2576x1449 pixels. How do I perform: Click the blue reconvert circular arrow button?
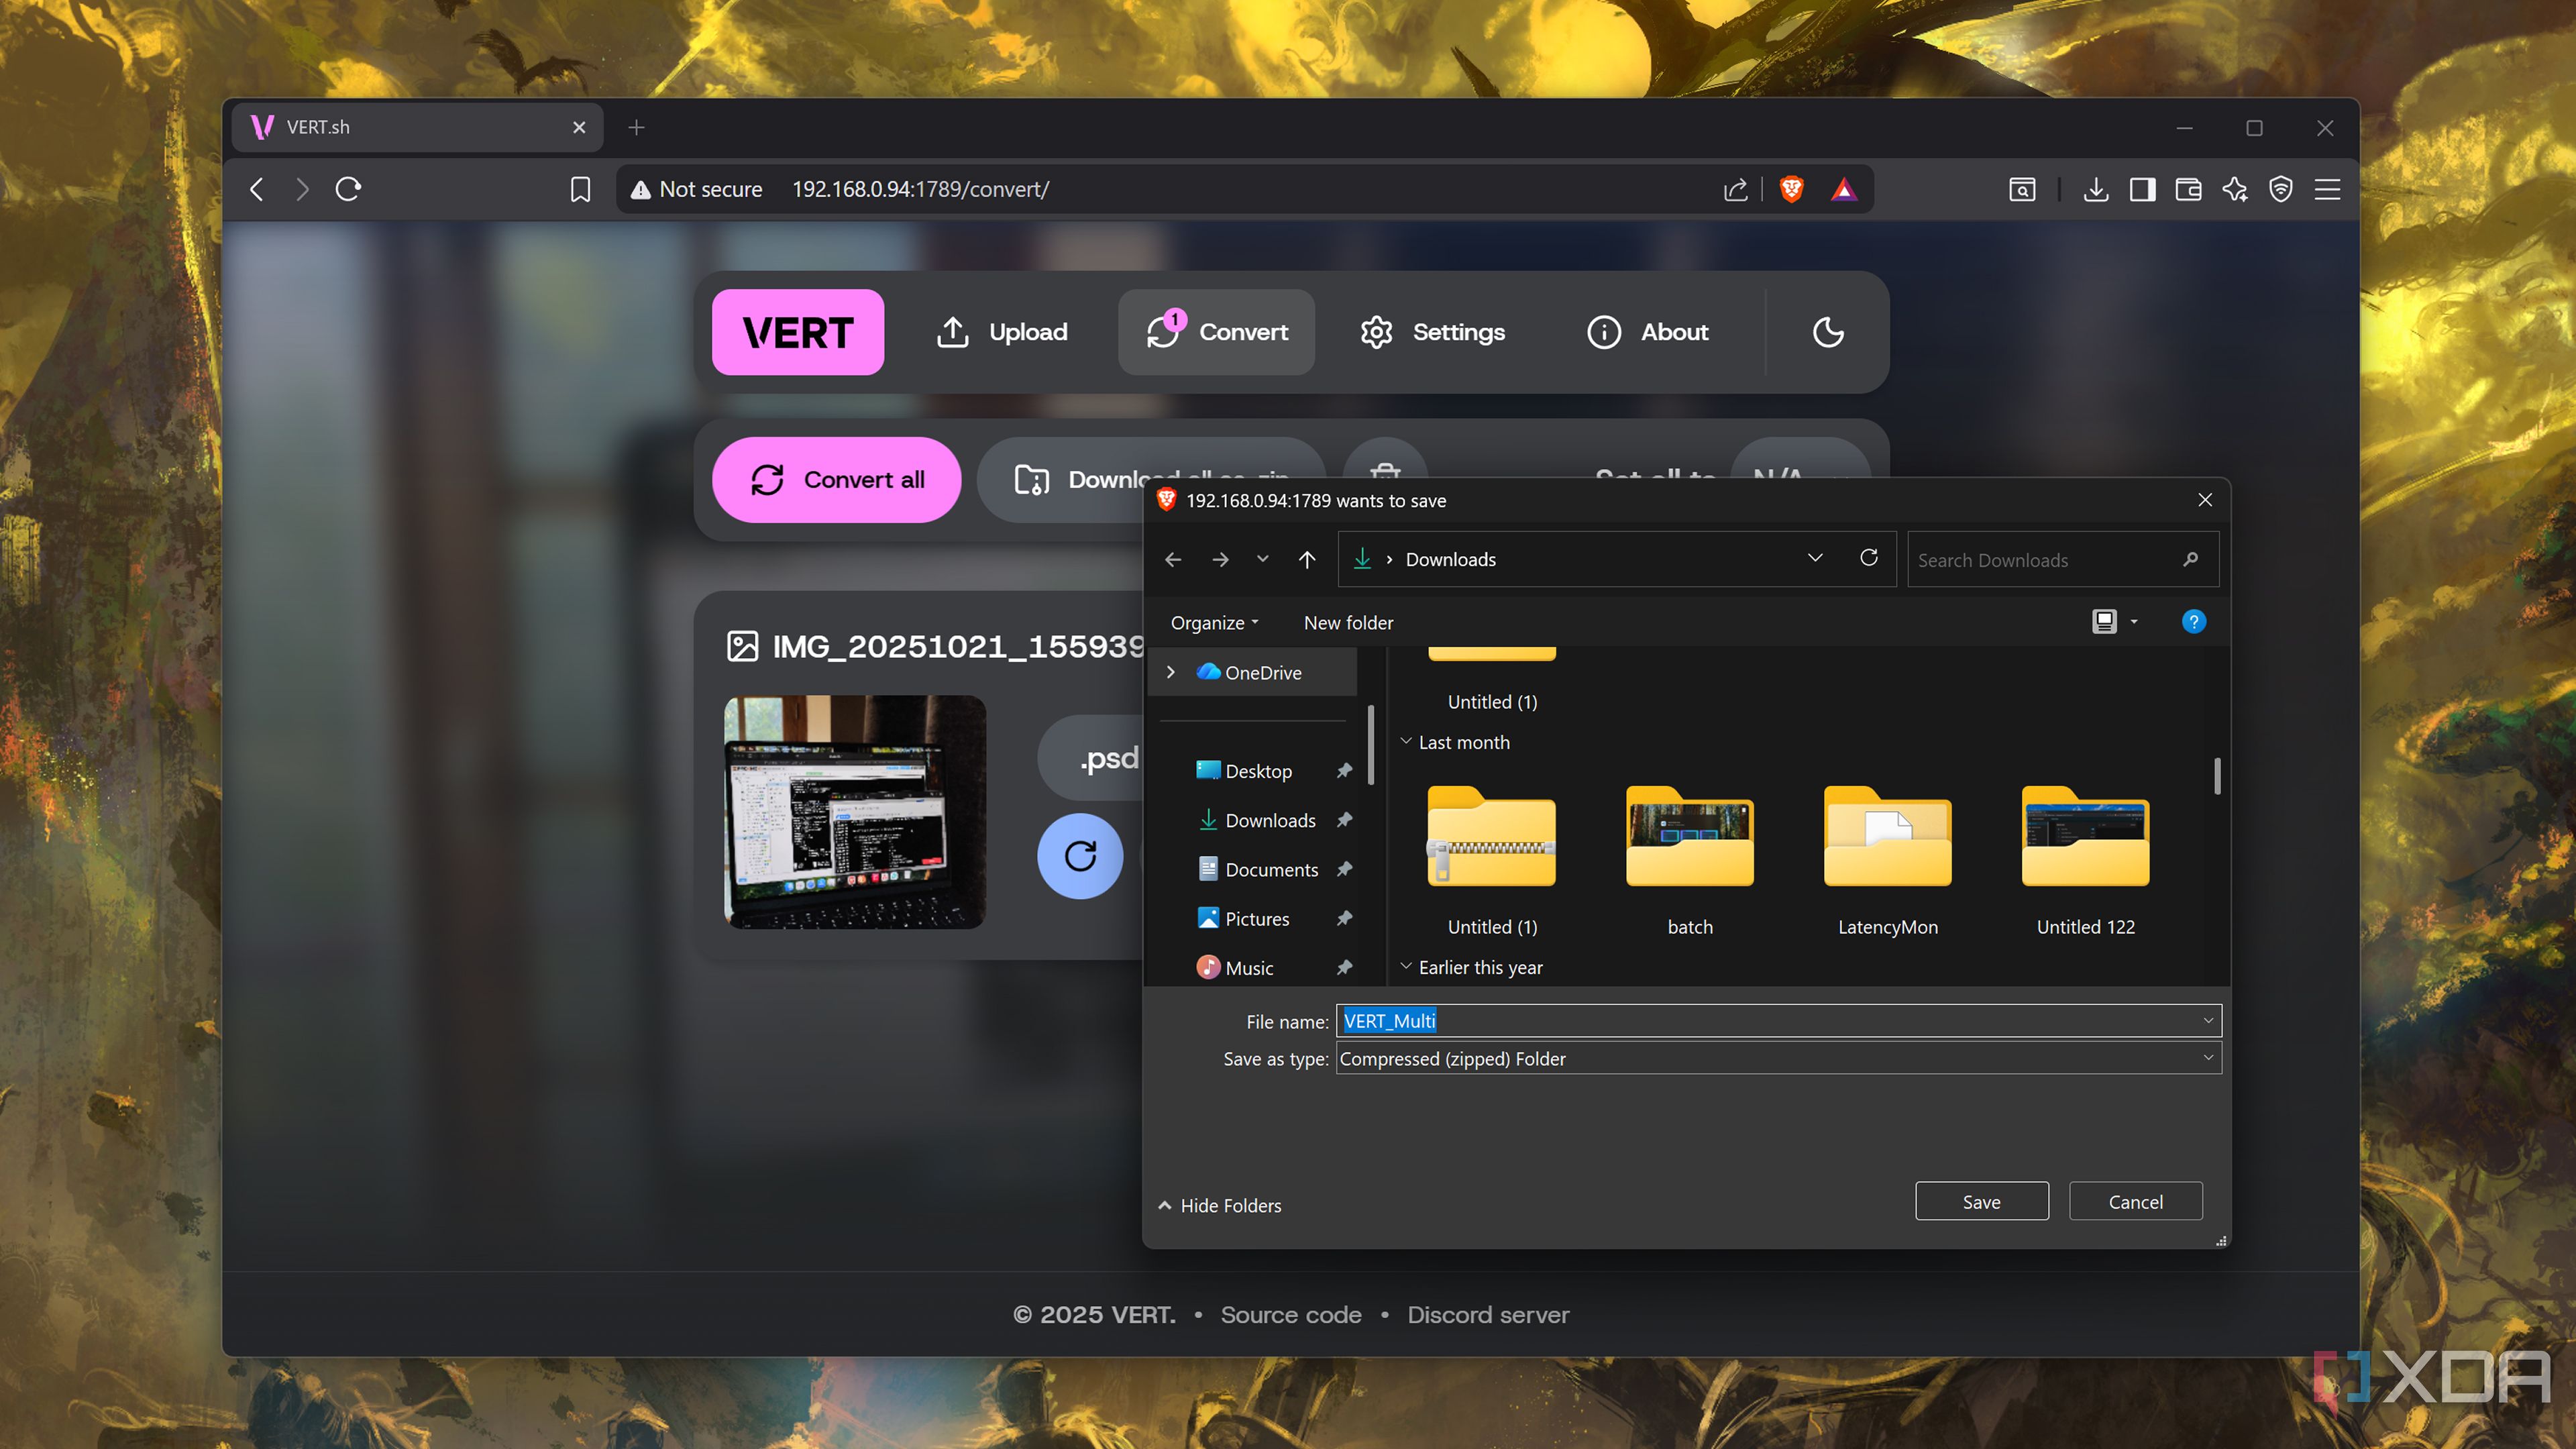click(1080, 856)
